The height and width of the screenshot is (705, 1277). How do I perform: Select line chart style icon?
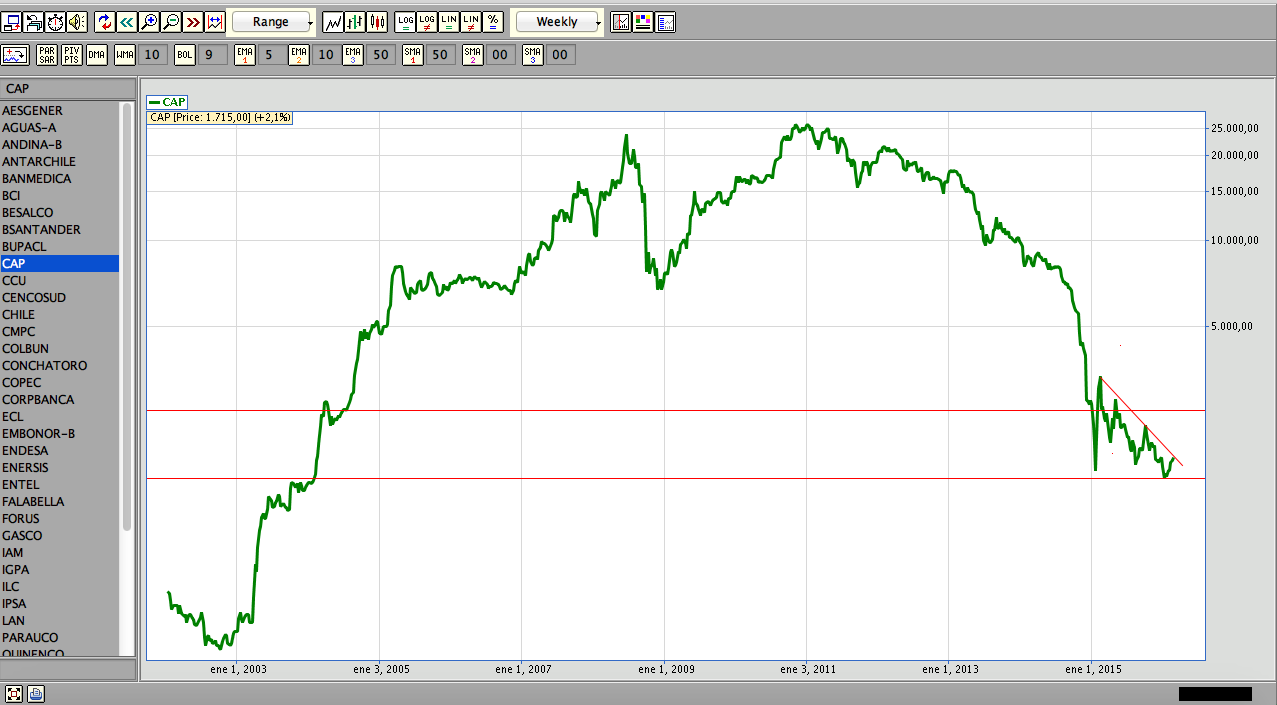coord(334,21)
